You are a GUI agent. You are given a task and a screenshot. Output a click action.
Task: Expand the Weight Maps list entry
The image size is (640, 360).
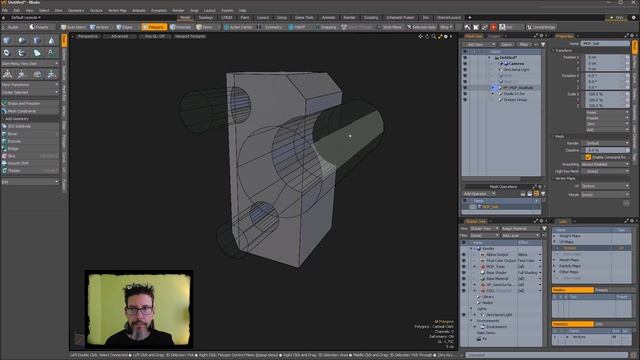tap(554, 236)
